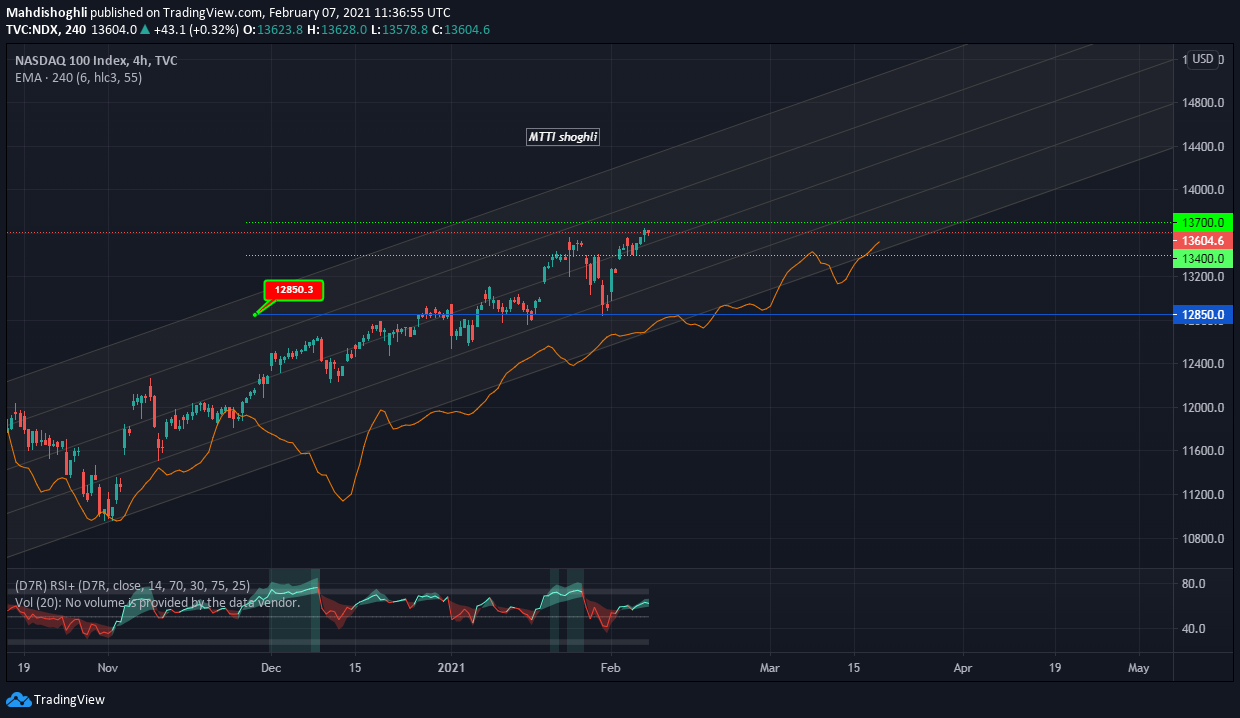
Task: Click the Nov label on time axis
Action: point(108,666)
